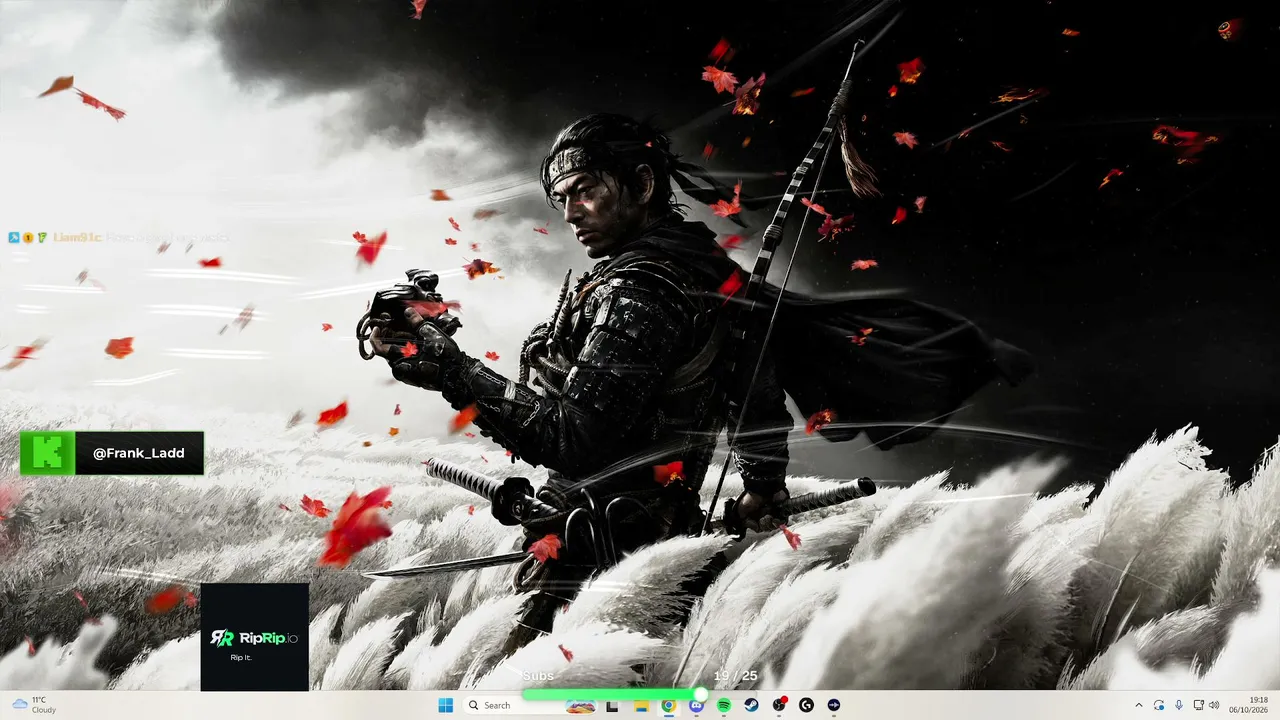Viewport: 1280px width, 720px height.
Task: Open Discord from the taskbar
Action: (x=696, y=705)
